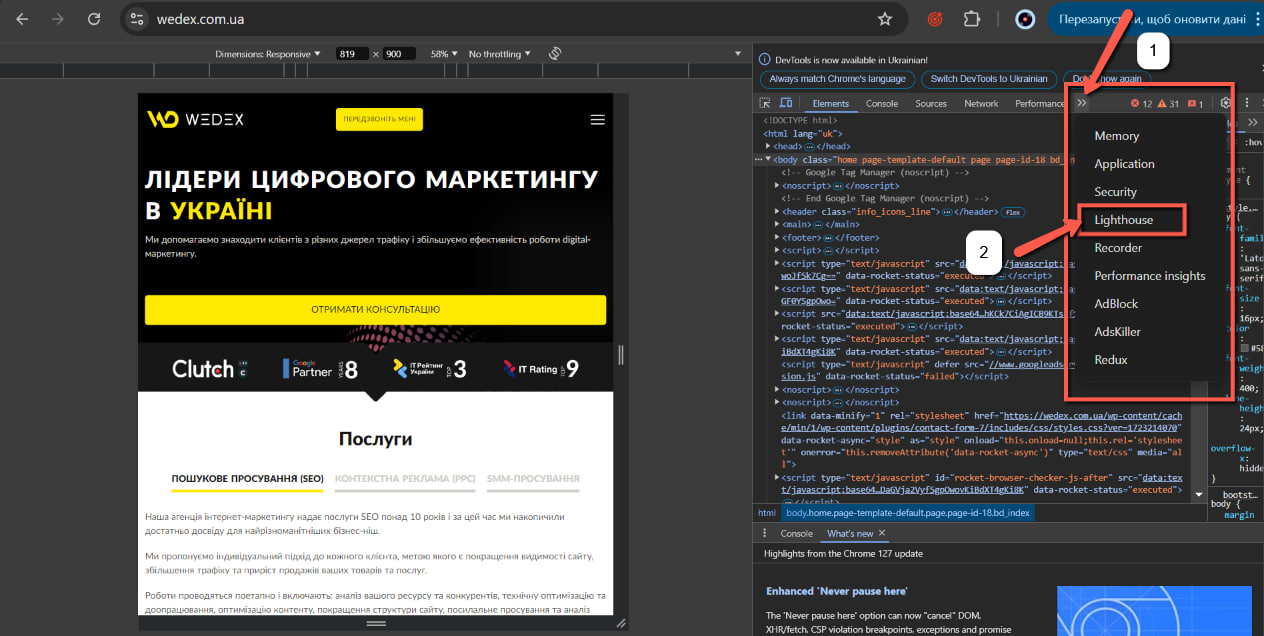Click the IT Rating 9 badge
Image resolution: width=1264 pixels, height=636 pixels.
click(541, 368)
